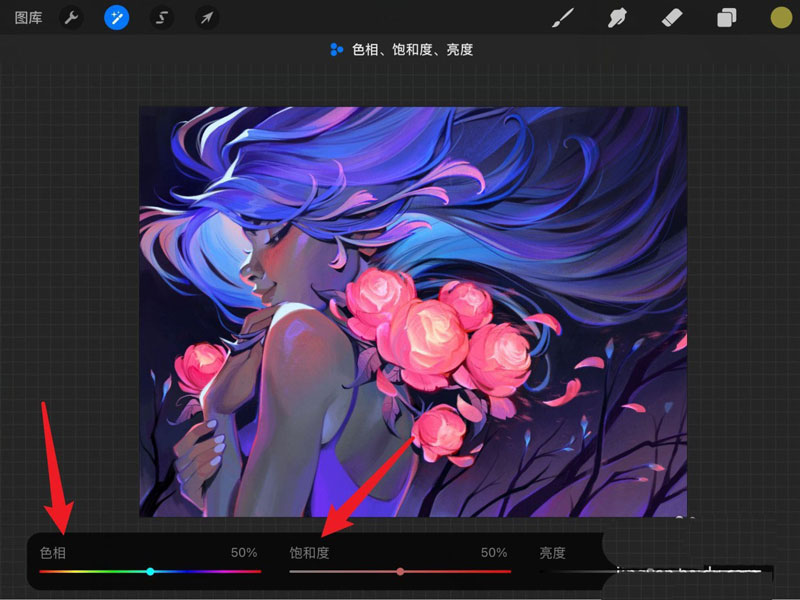Viewport: 800px width, 600px height.
Task: Activate the Transform arrow tool
Action: pos(207,17)
